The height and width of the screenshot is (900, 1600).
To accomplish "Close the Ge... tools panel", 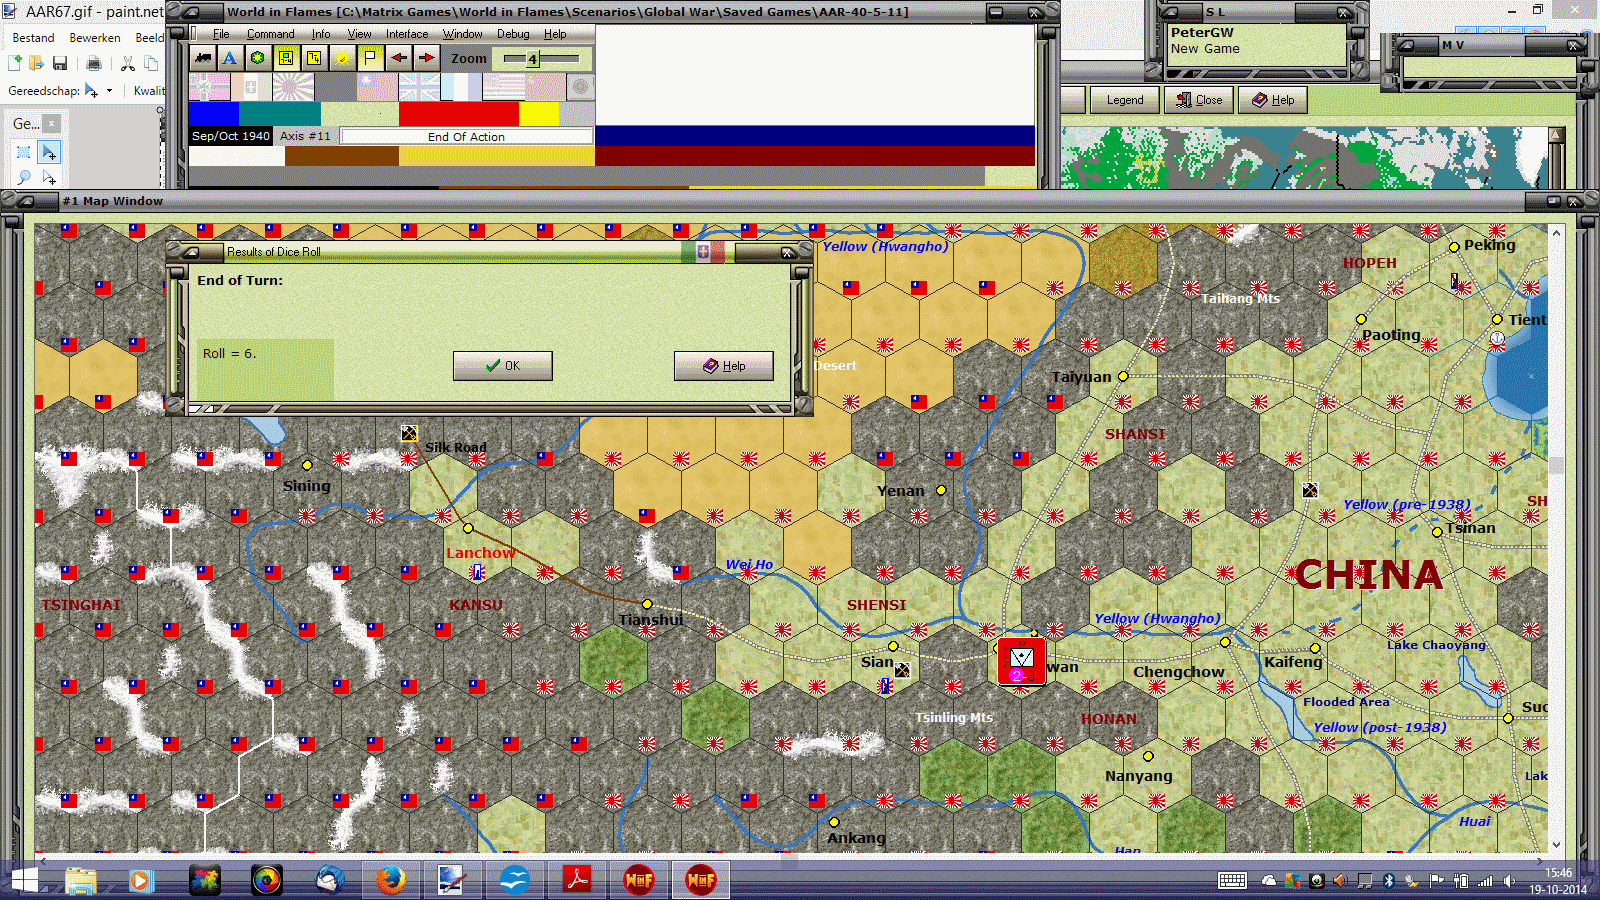I will click(51, 123).
